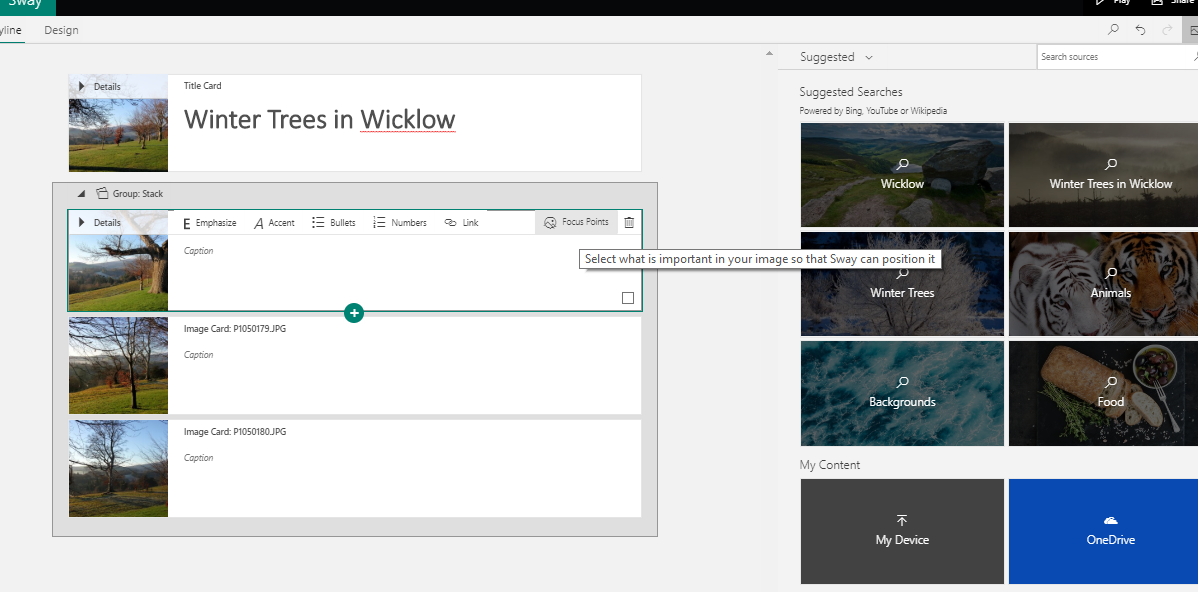This screenshot has height=592, width=1198.
Task: Select the Winter Trees suggested search tile
Action: pos(902,284)
